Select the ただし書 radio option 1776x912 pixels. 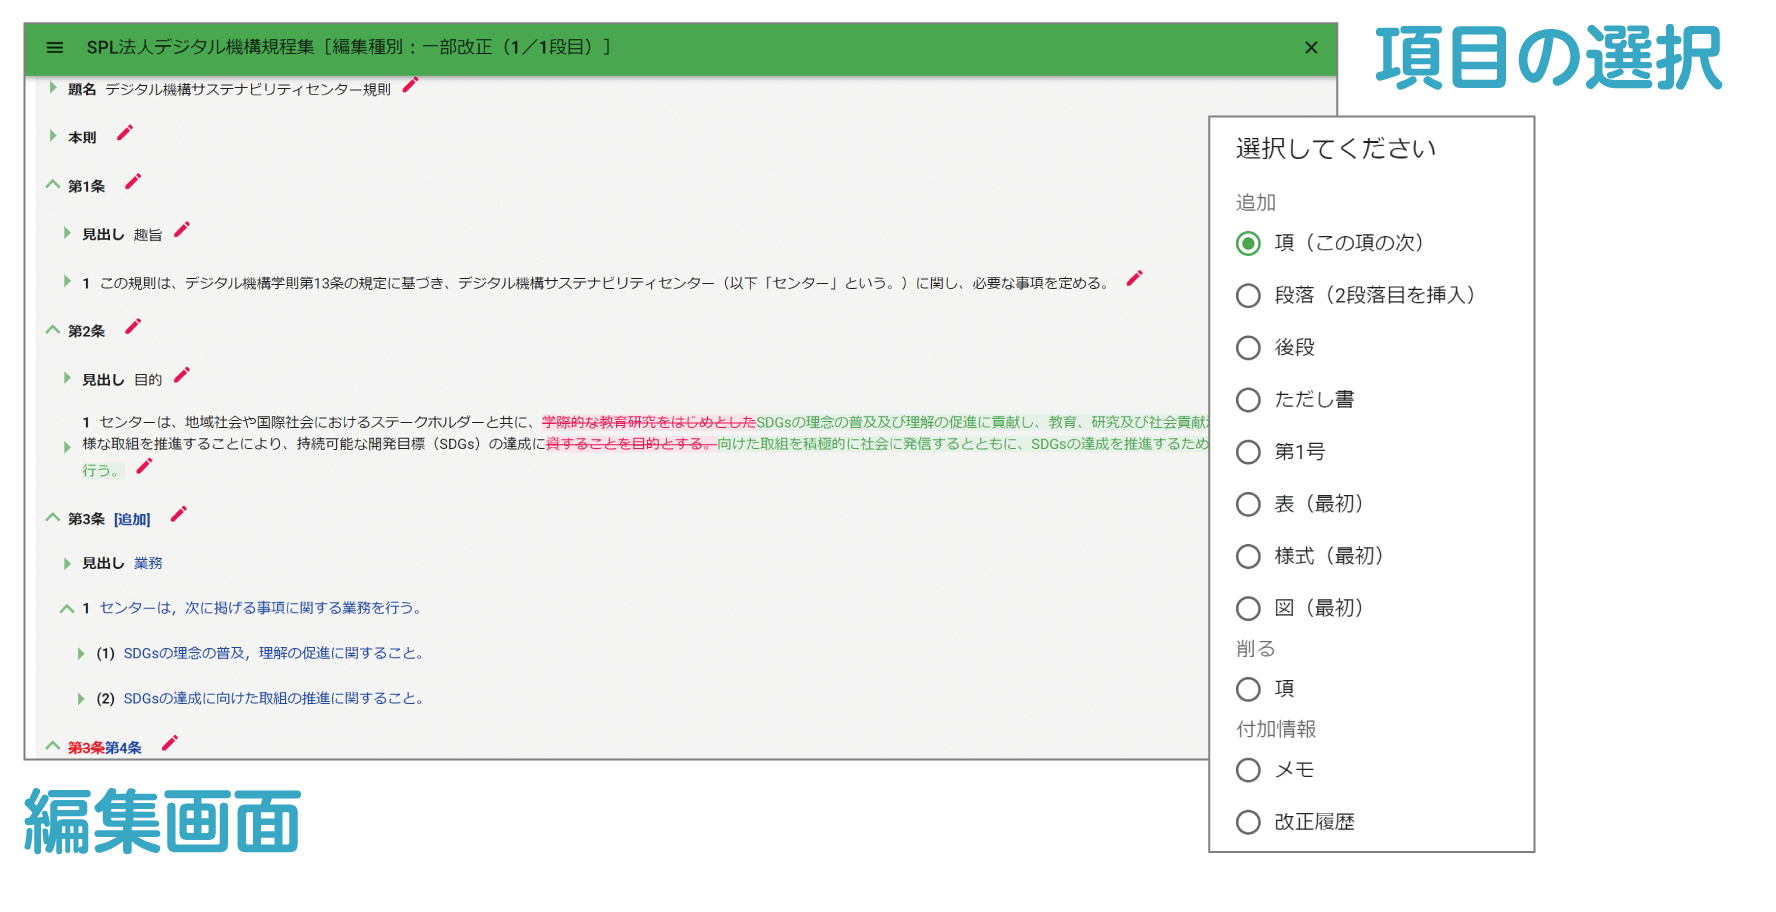click(x=1248, y=400)
